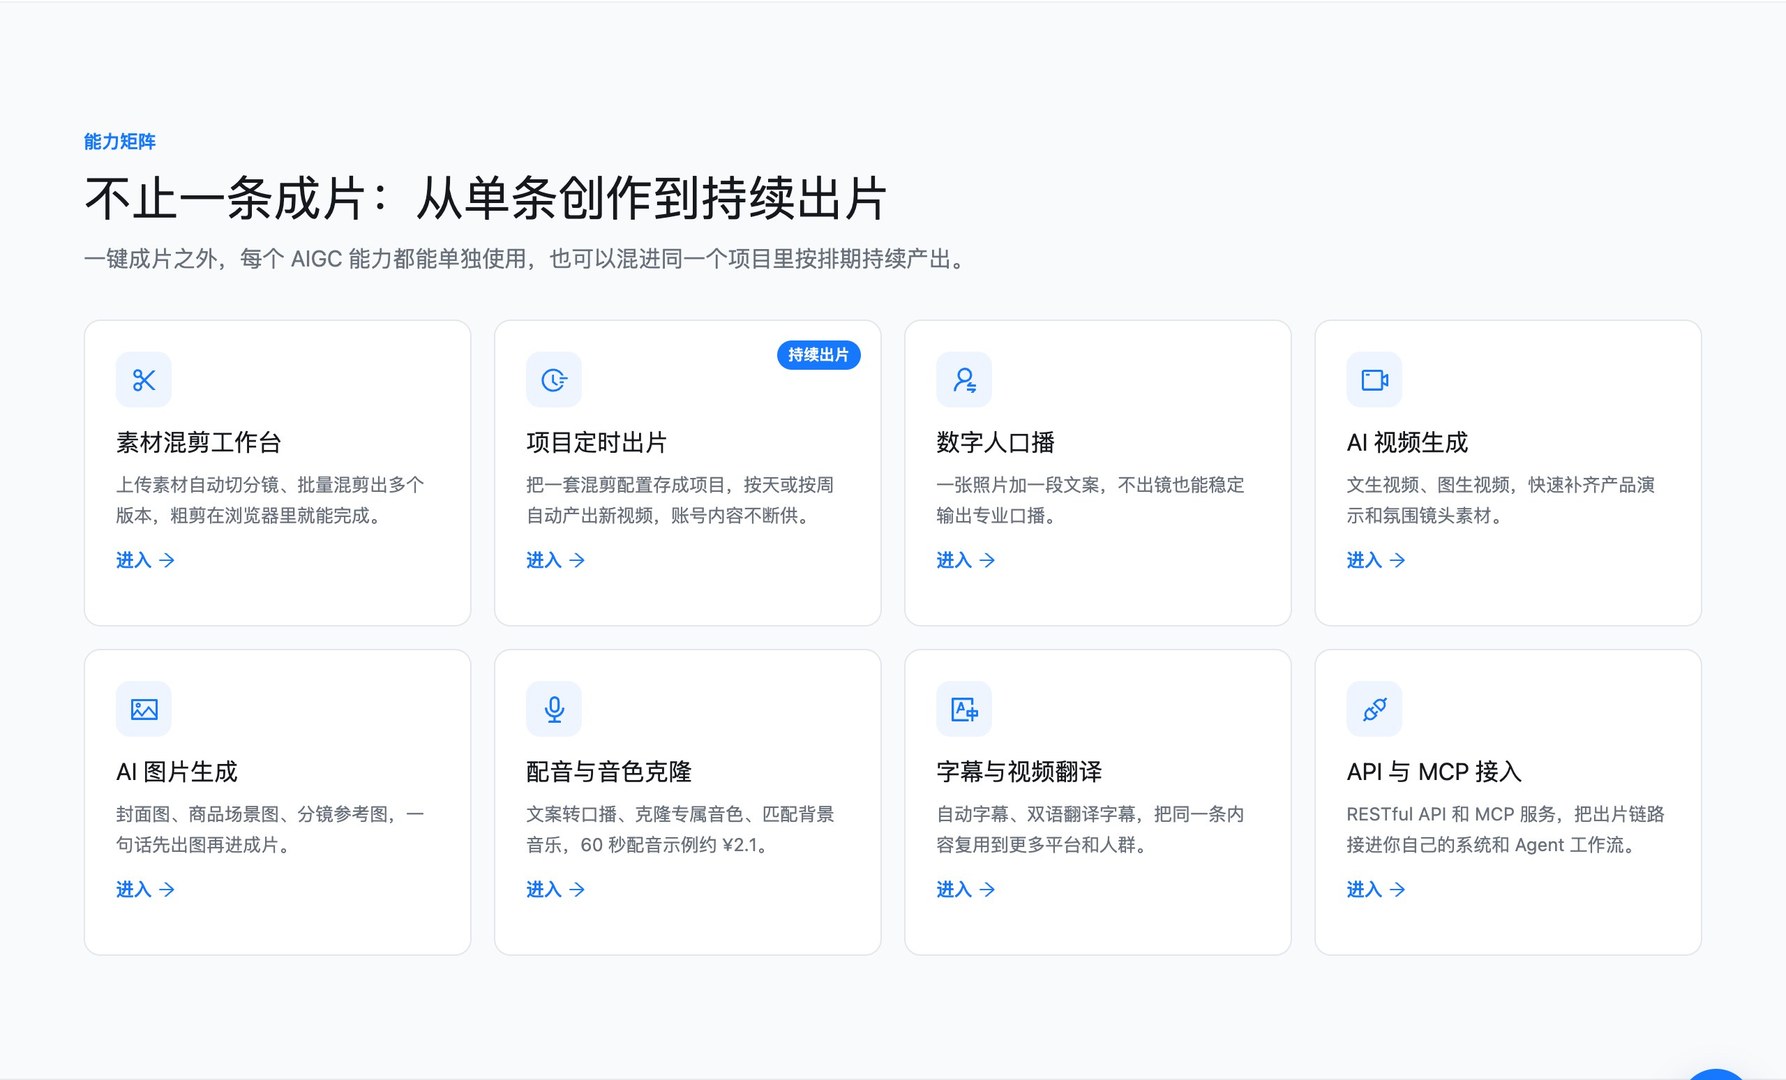Open 进入 link under AI 视频生成

click(1376, 560)
